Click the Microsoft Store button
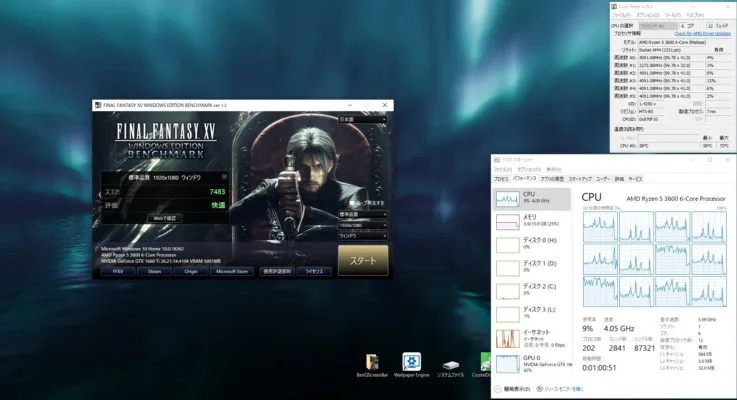The image size is (737, 400). click(x=232, y=271)
